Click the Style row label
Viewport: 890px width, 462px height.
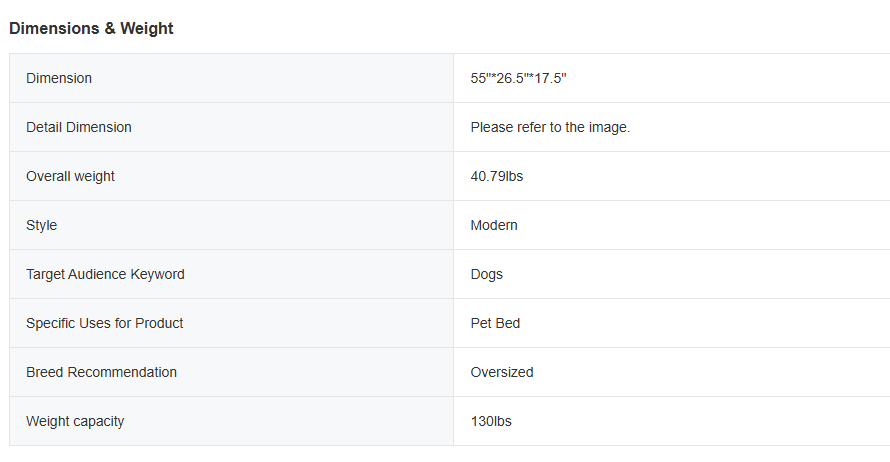tap(42, 225)
